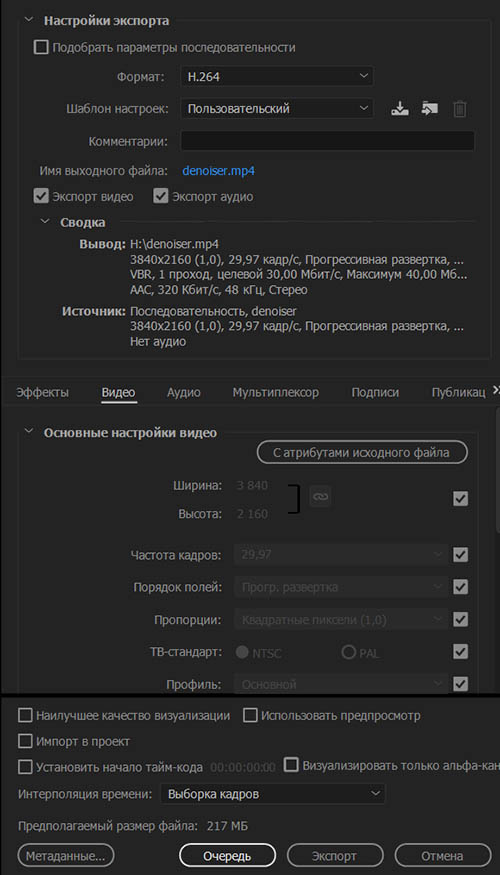
Task: Enable Использовать предпросмотр checkbox
Action: click(x=250, y=715)
